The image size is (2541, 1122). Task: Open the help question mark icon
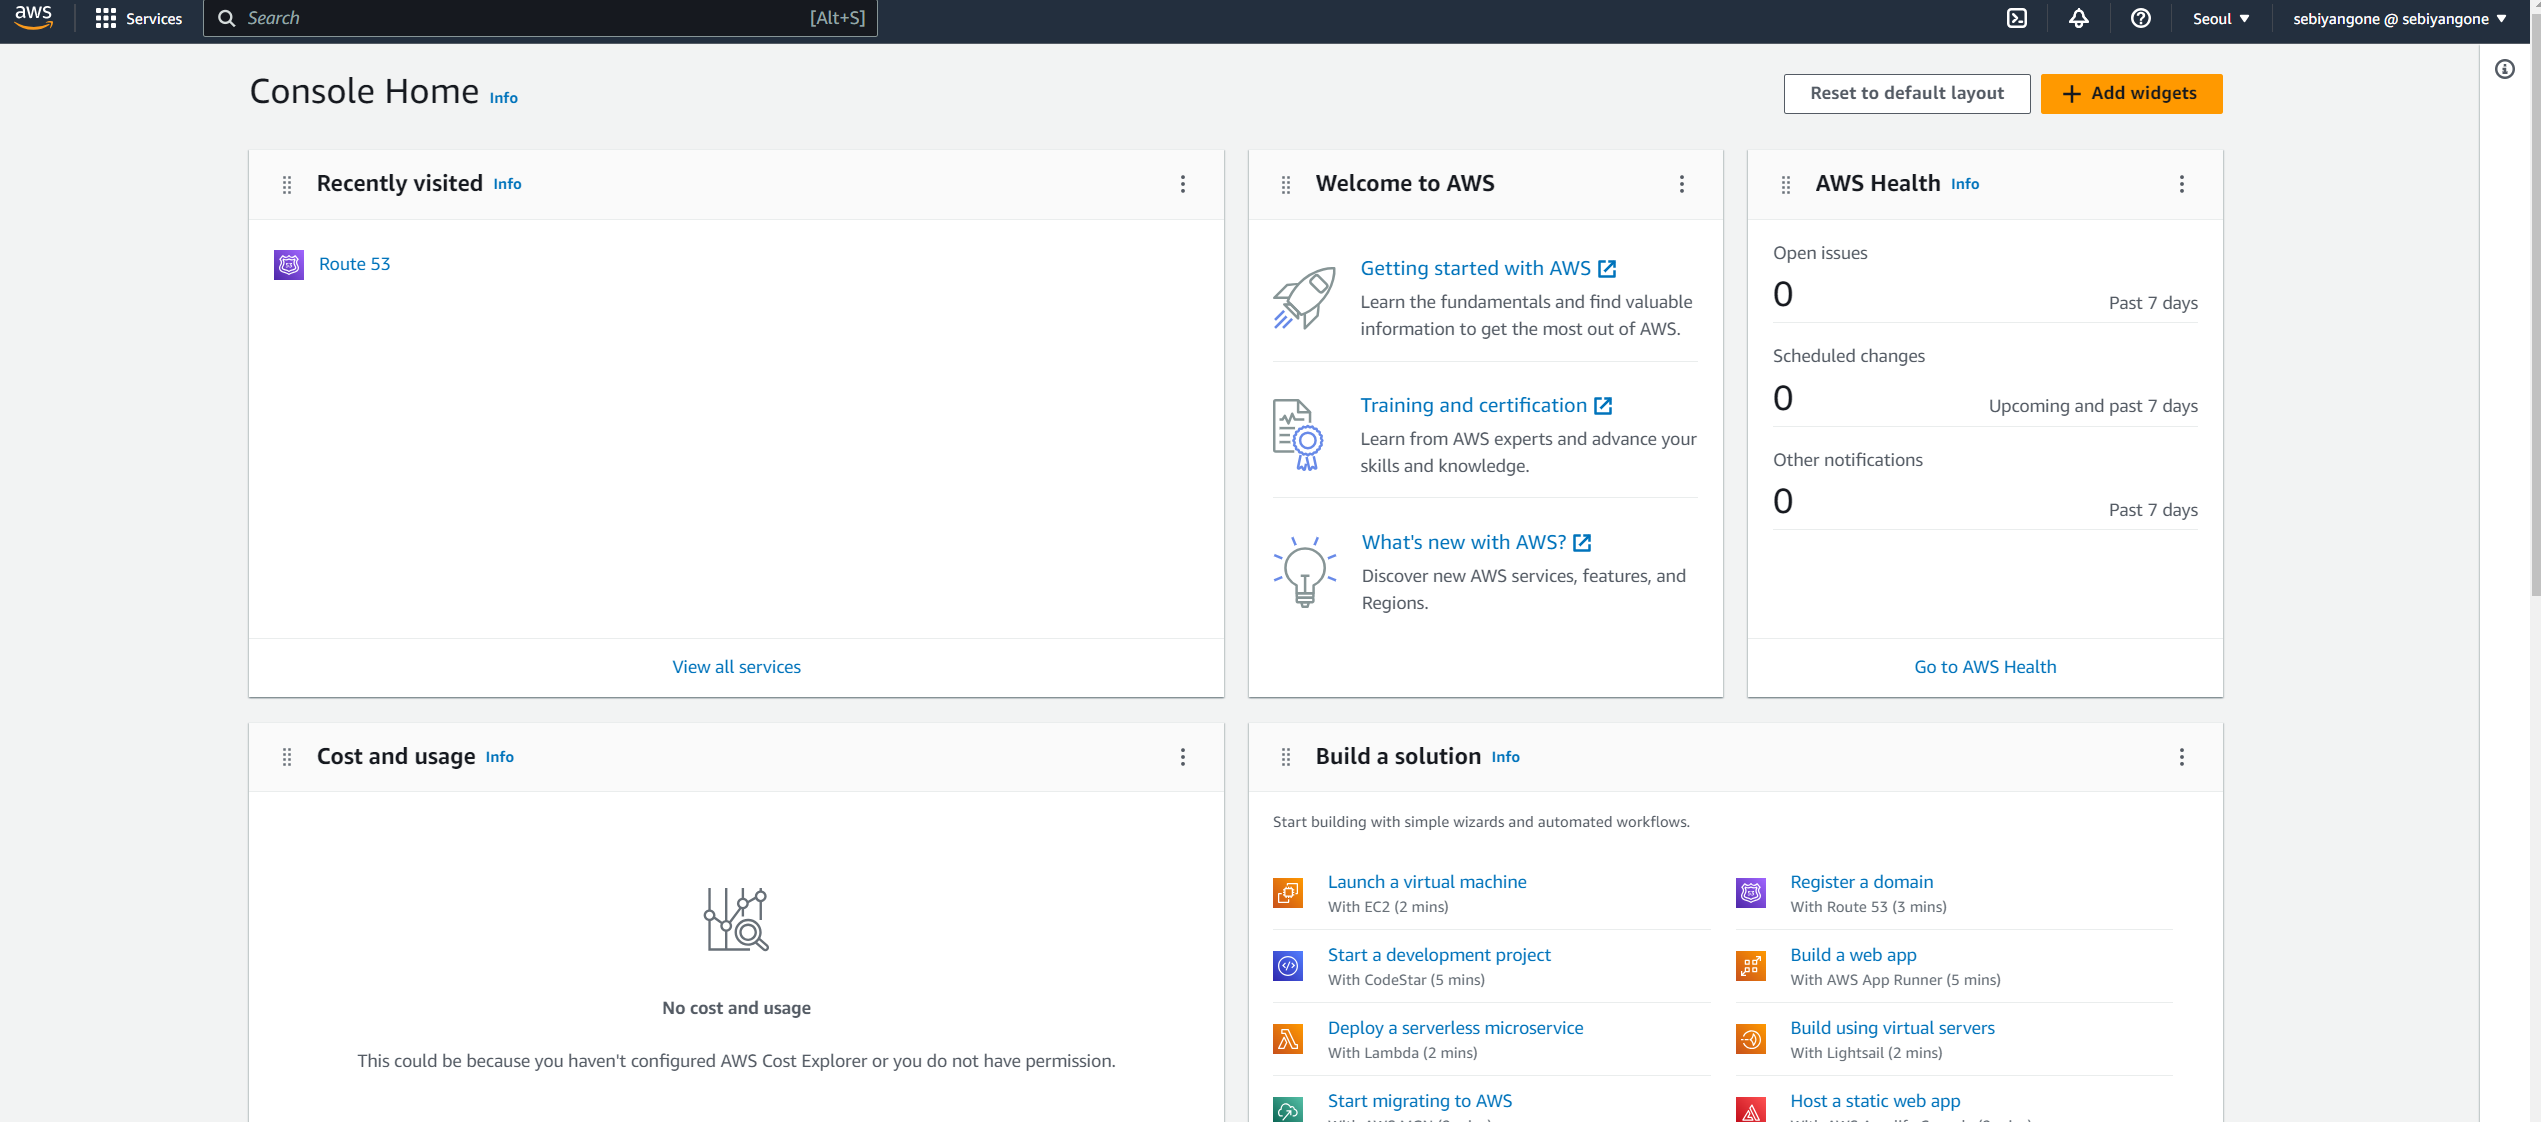(2140, 18)
